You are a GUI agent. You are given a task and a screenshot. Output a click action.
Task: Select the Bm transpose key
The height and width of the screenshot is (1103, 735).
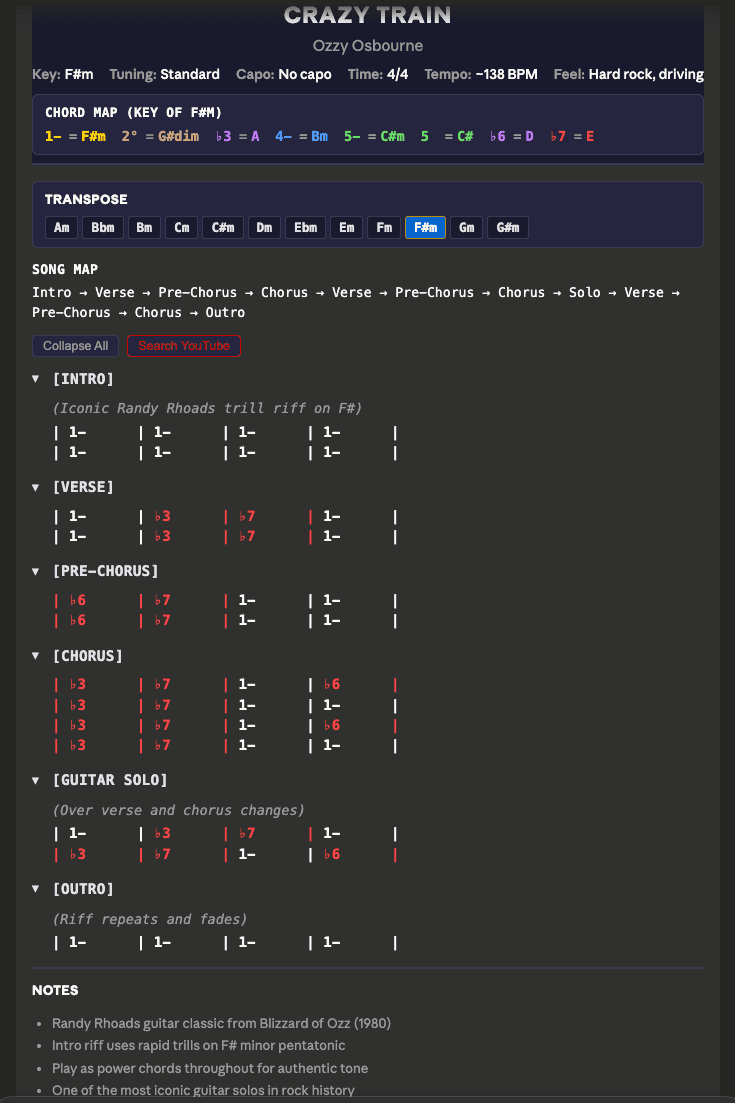point(144,227)
